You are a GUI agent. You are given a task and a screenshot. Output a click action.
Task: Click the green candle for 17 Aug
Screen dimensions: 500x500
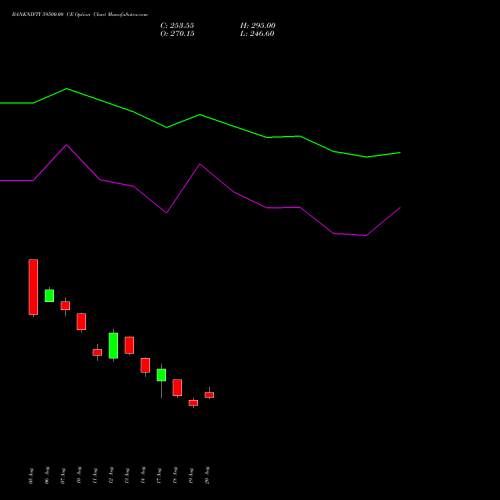161,375
